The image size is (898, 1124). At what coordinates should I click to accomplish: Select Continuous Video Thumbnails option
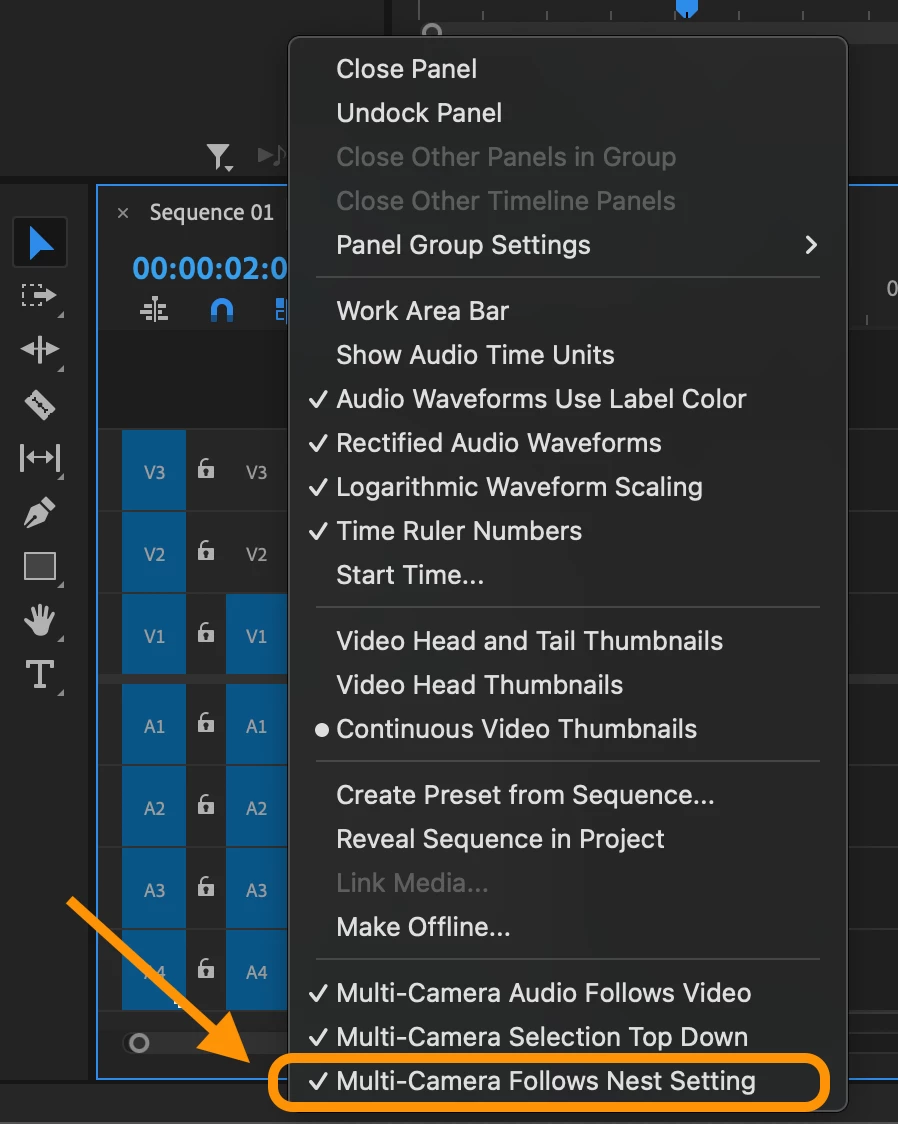pos(568,729)
